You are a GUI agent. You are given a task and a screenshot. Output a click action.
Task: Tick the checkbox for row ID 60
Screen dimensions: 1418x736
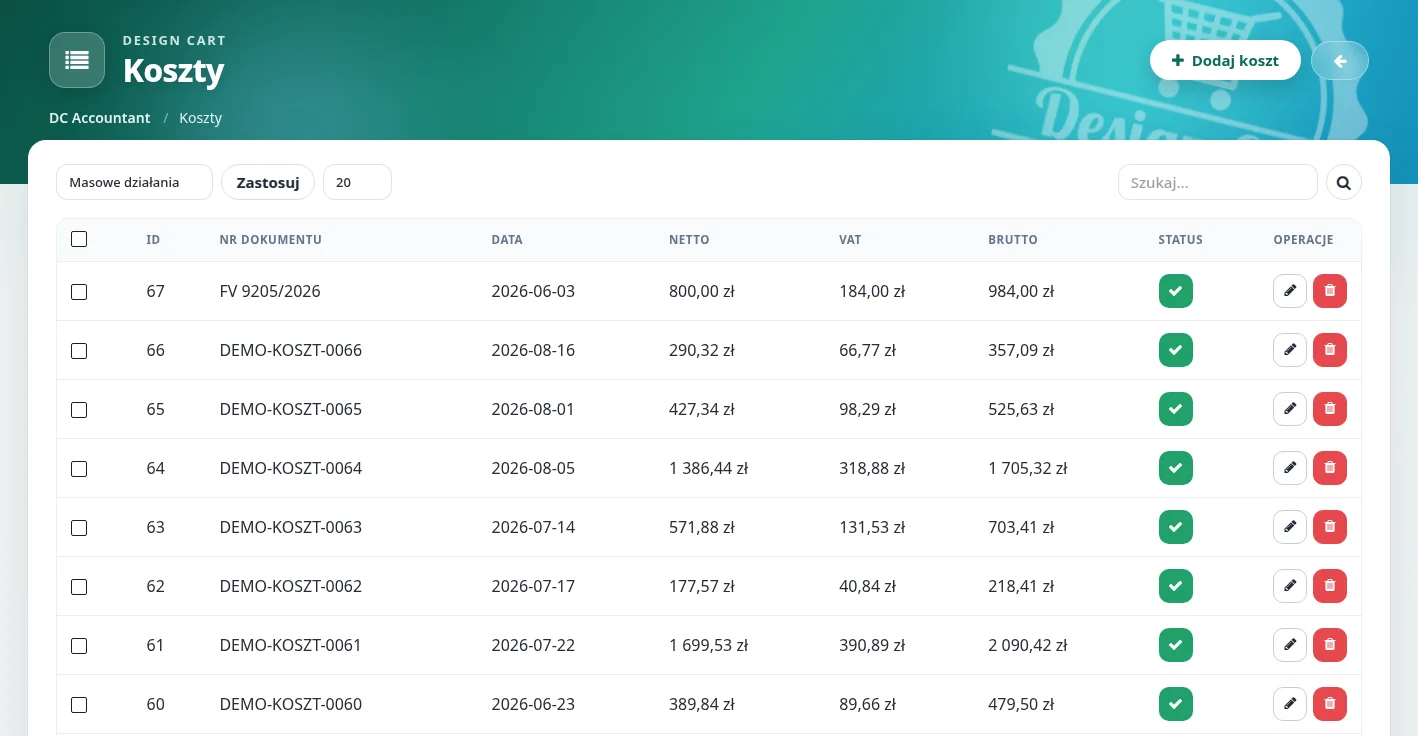[79, 705]
